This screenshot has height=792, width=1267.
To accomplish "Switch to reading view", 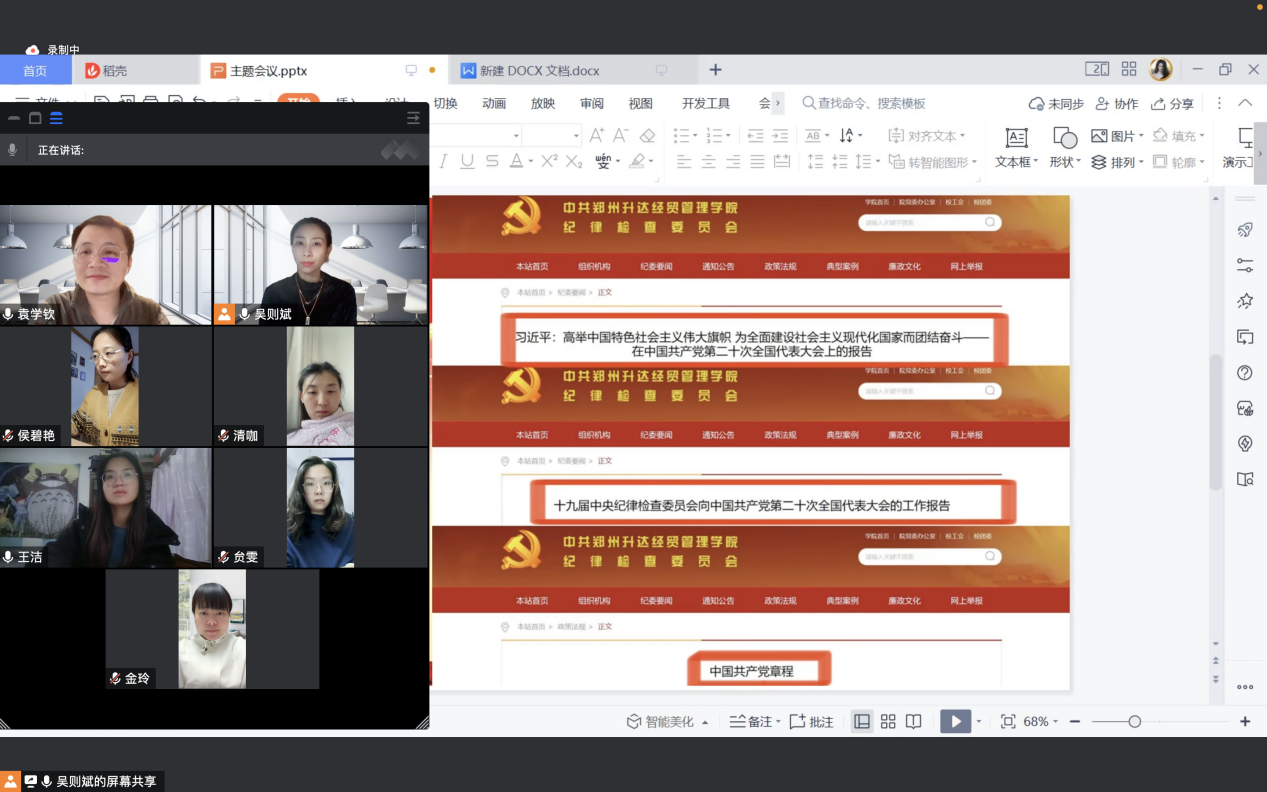I will point(913,722).
